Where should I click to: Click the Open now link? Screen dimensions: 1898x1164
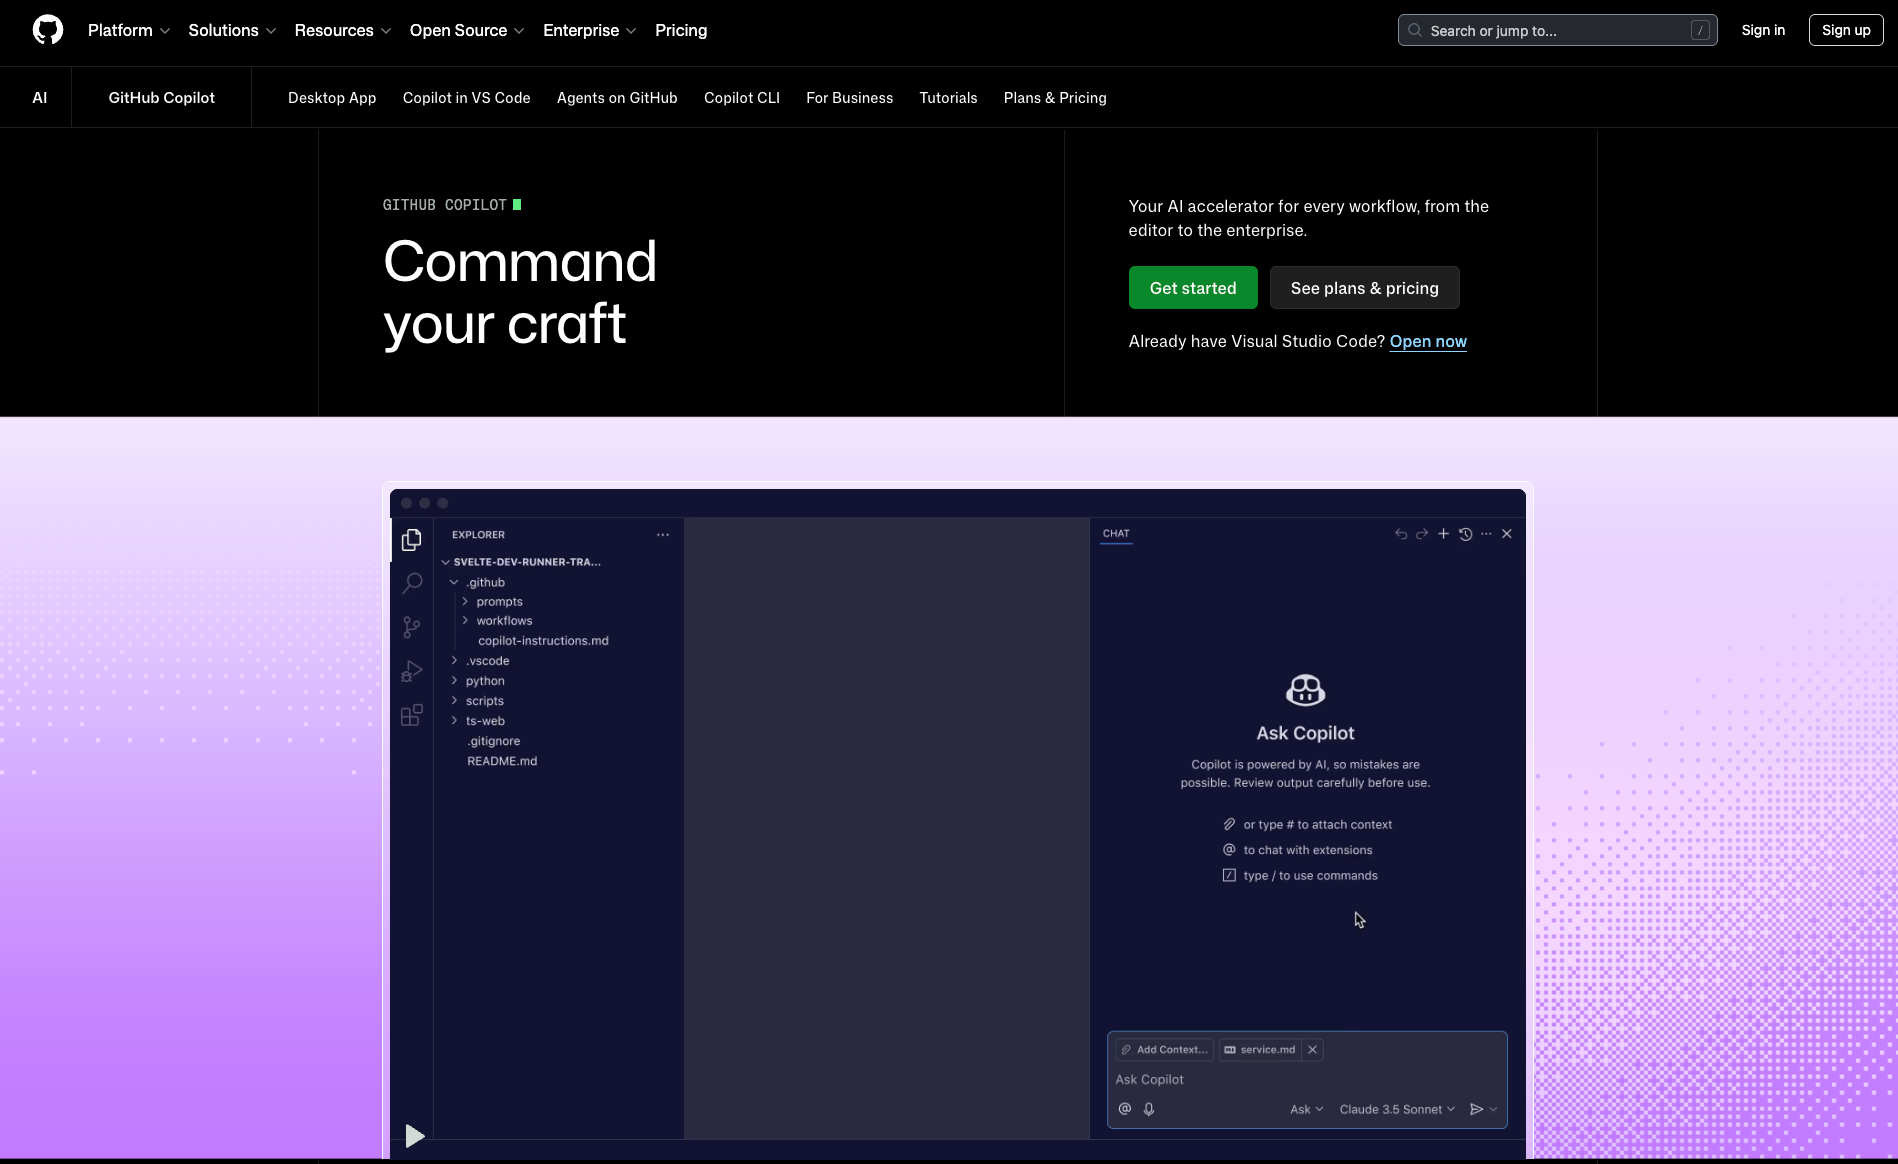click(1428, 341)
